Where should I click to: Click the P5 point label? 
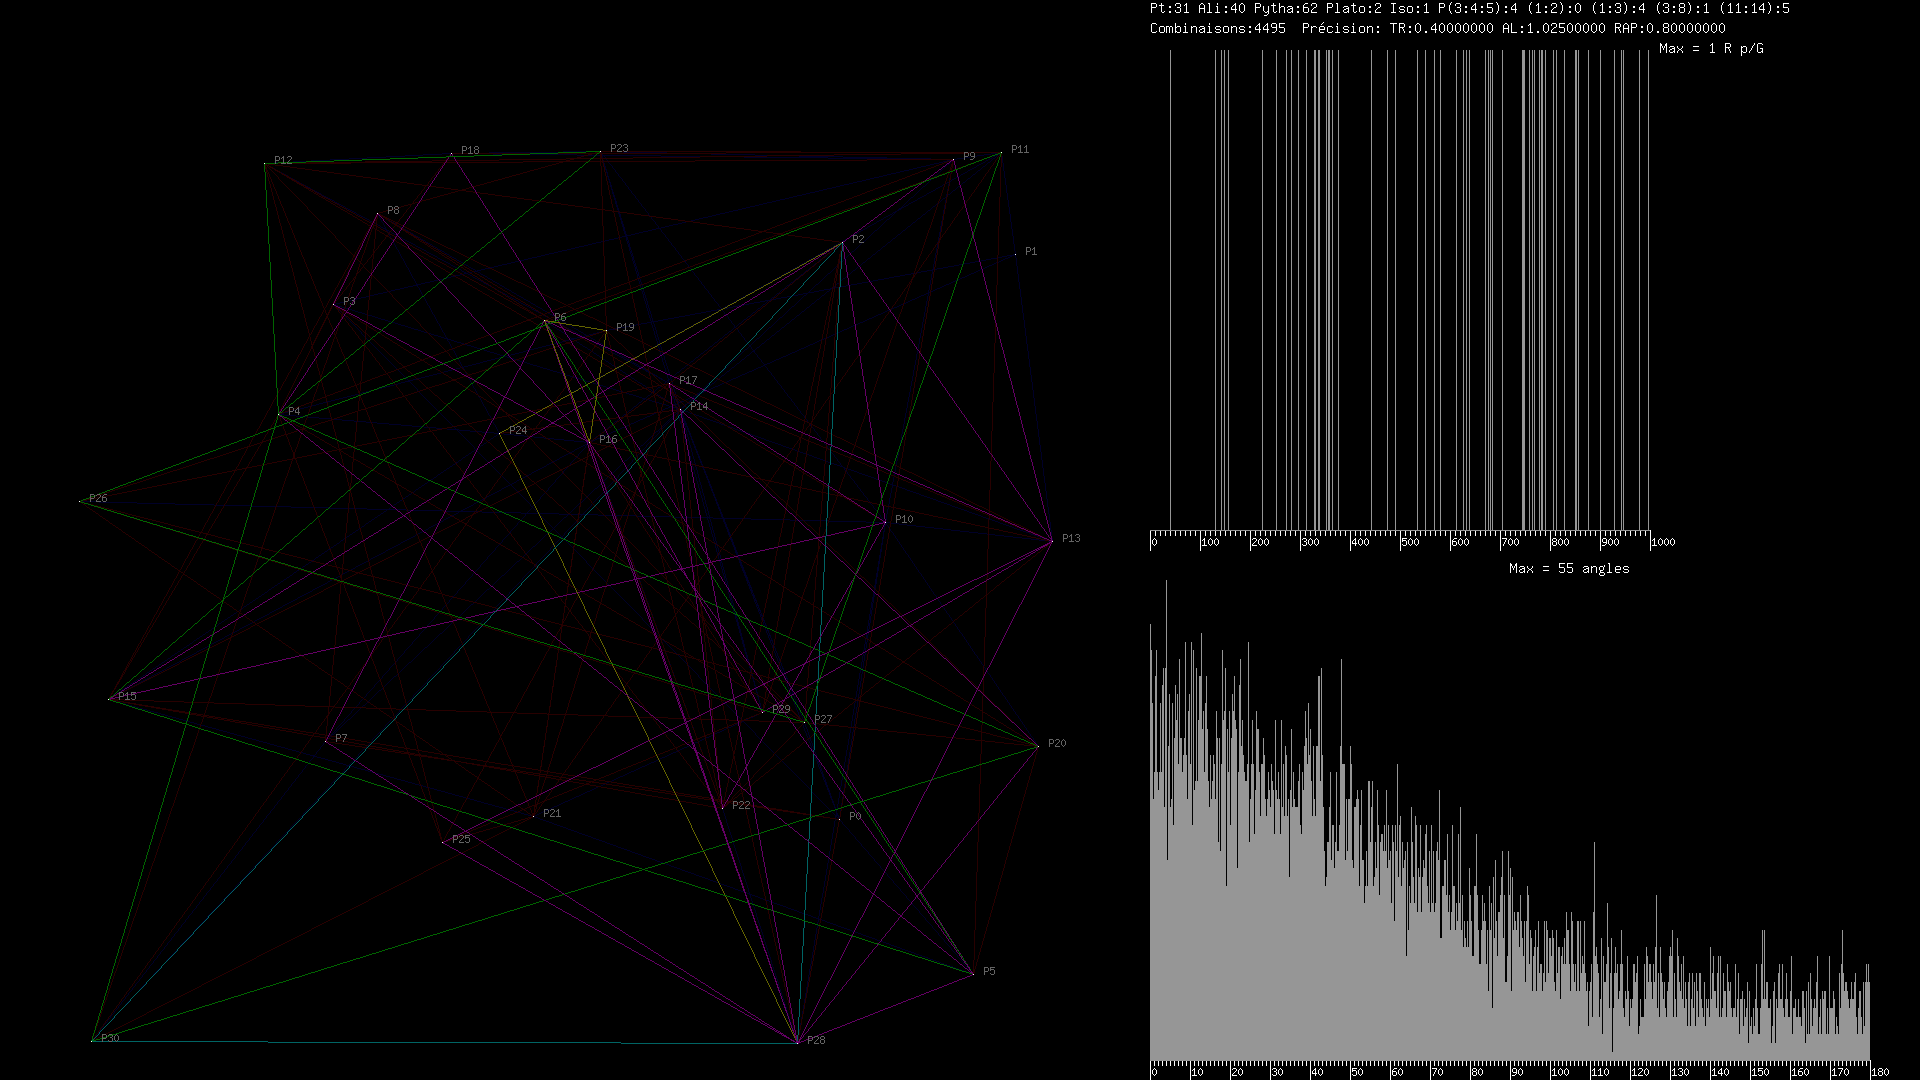989,971
